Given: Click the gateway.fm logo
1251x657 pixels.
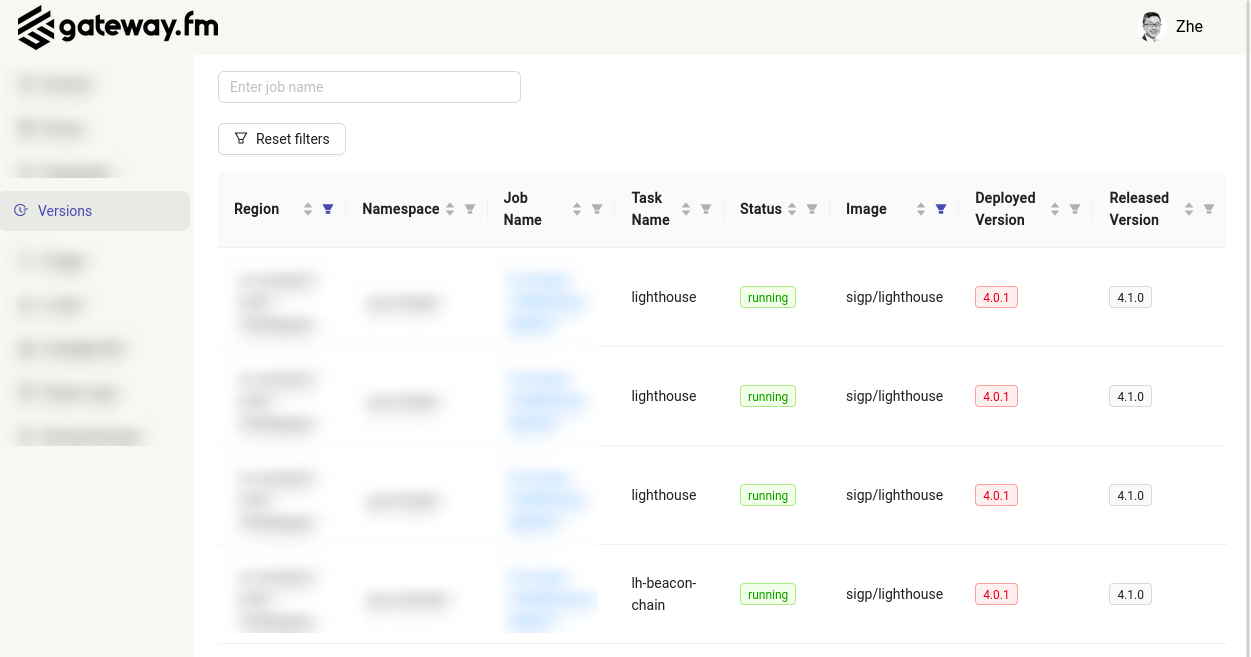Looking at the screenshot, I should click(118, 27).
